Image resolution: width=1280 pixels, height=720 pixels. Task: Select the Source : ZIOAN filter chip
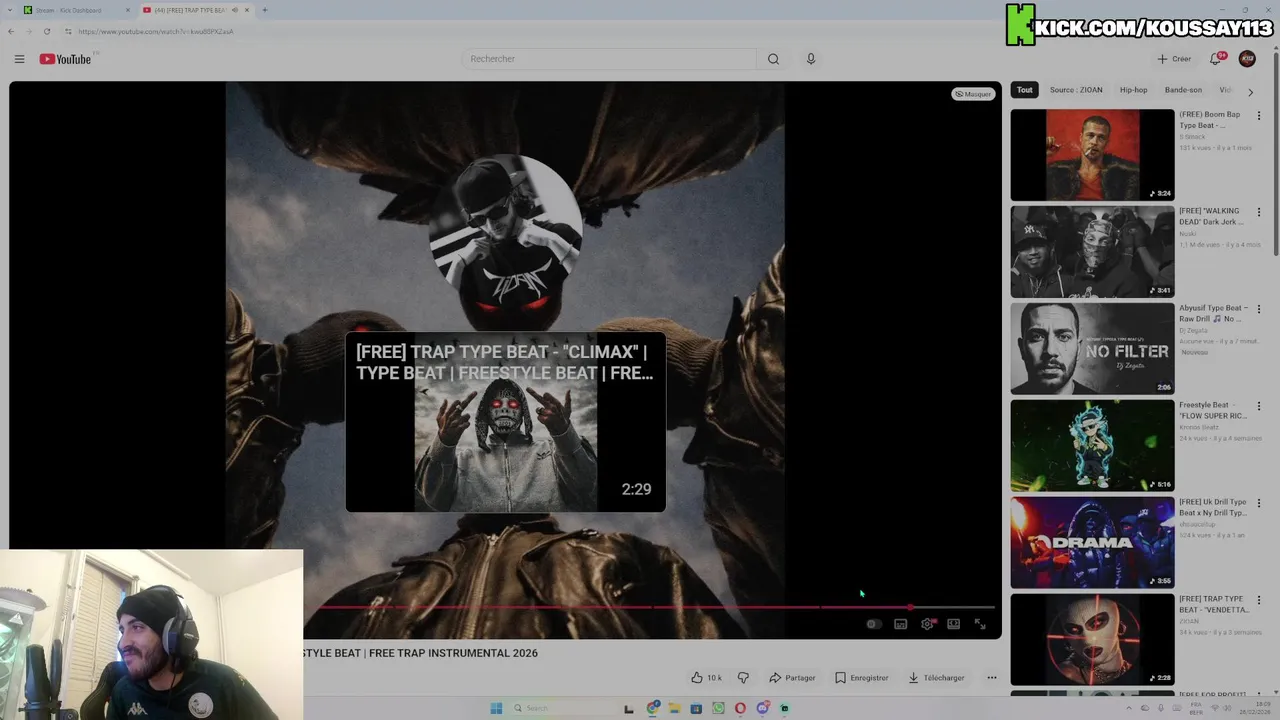click(1076, 90)
